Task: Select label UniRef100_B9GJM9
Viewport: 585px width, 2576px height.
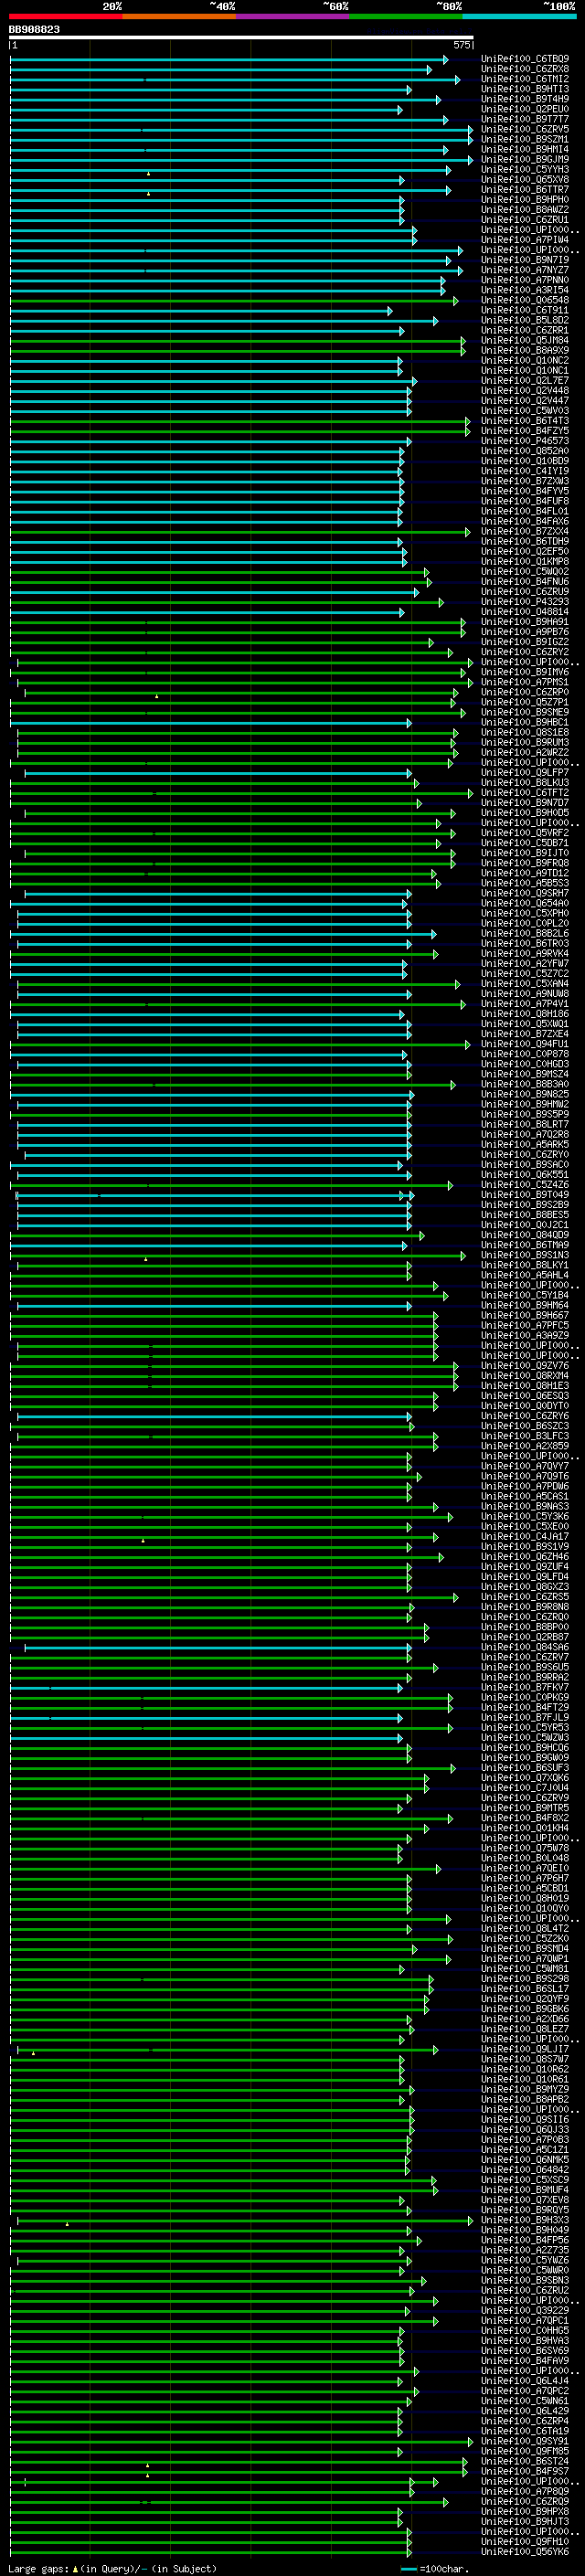Action: coord(525,160)
